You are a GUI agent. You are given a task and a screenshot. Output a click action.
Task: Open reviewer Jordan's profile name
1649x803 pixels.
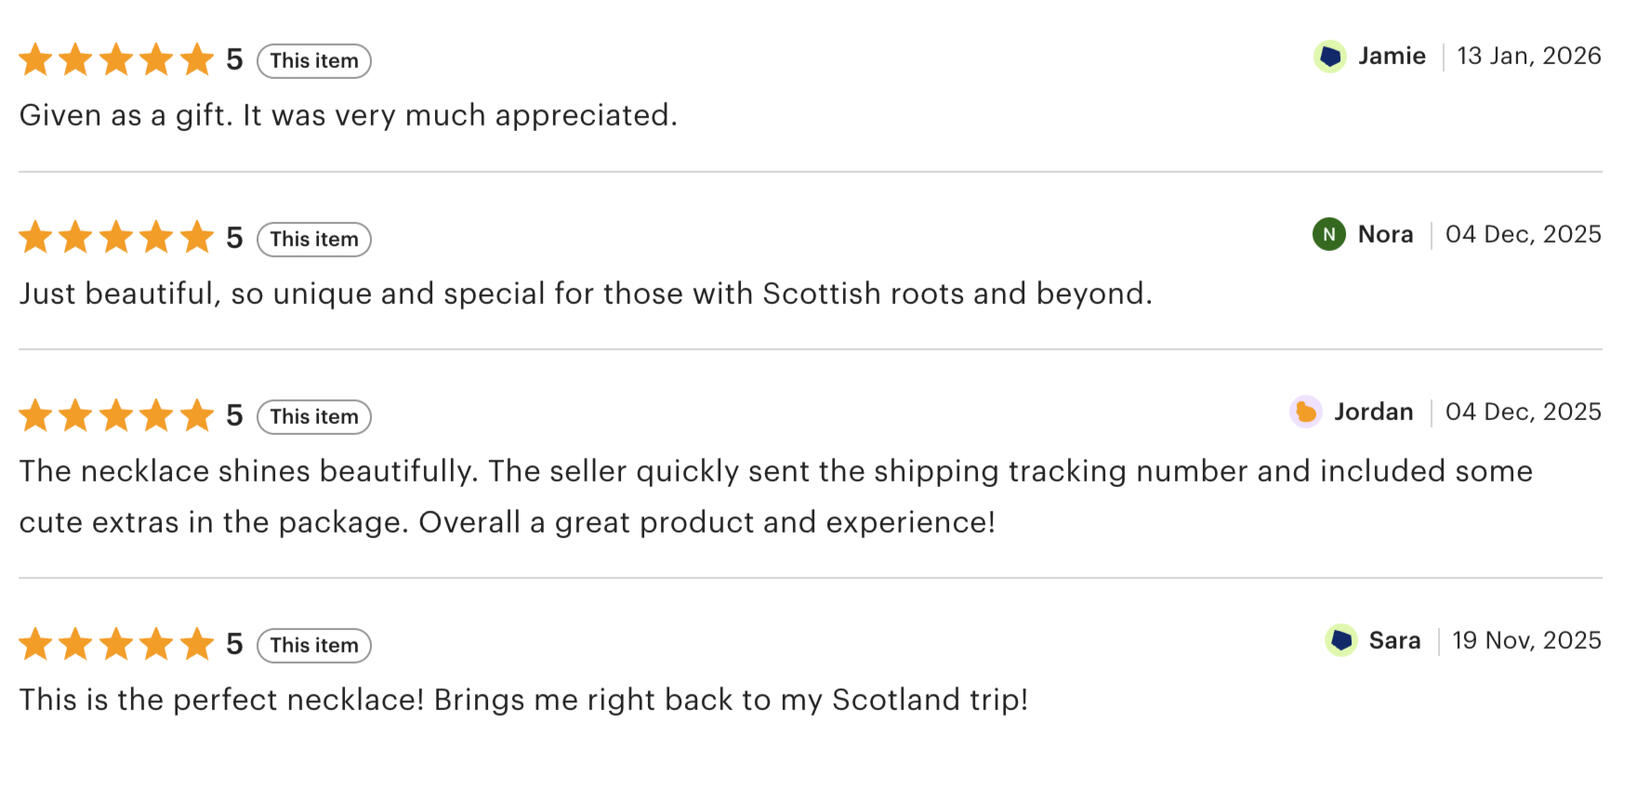click(1373, 412)
